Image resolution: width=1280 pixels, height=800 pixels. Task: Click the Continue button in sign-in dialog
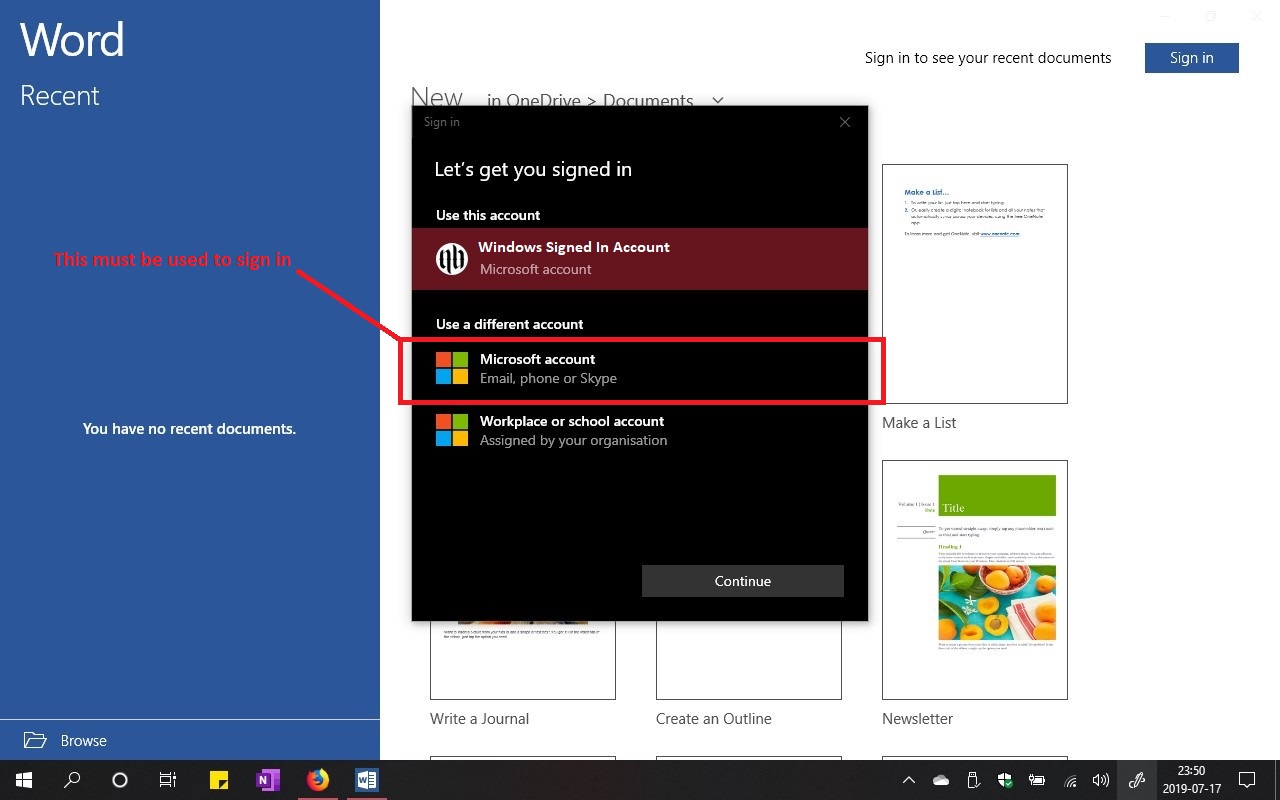743,581
